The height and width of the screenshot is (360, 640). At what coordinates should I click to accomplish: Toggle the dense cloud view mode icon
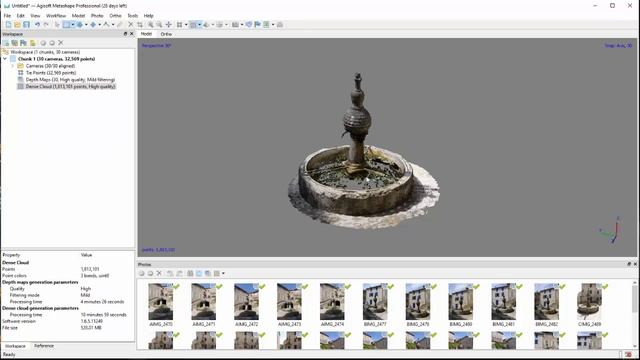tap(193, 25)
